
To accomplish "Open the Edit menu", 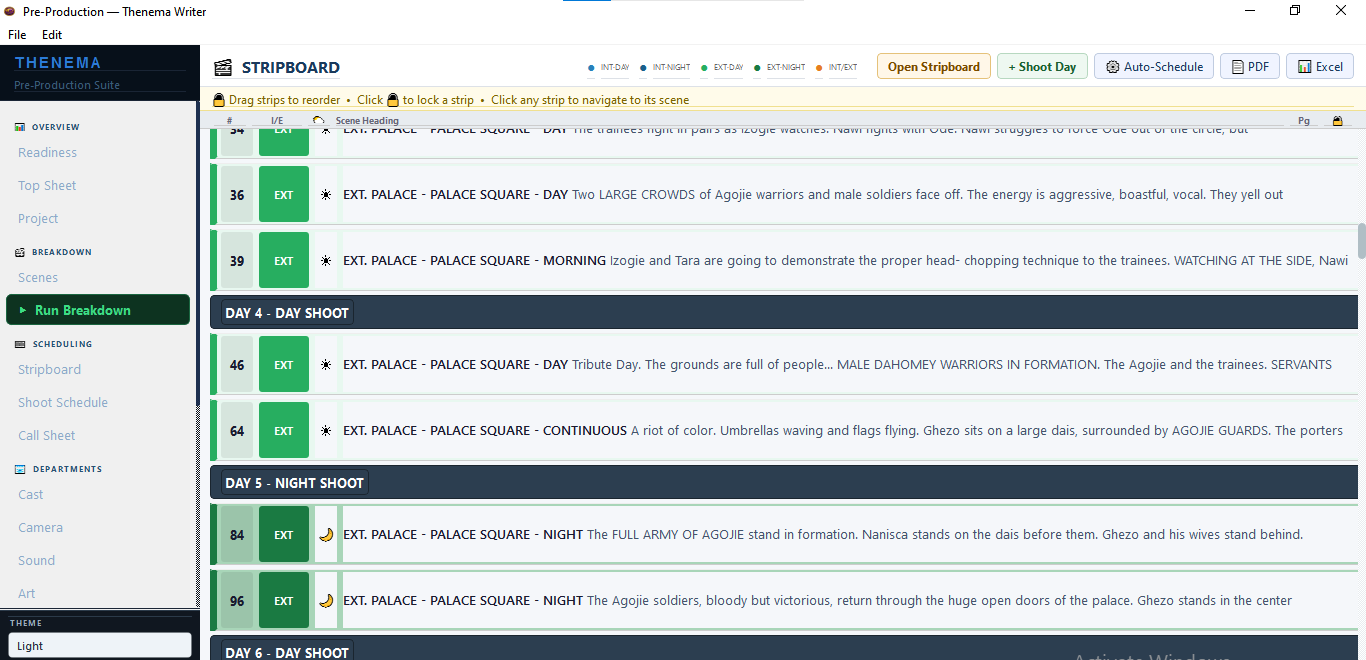I will (x=52, y=34).
